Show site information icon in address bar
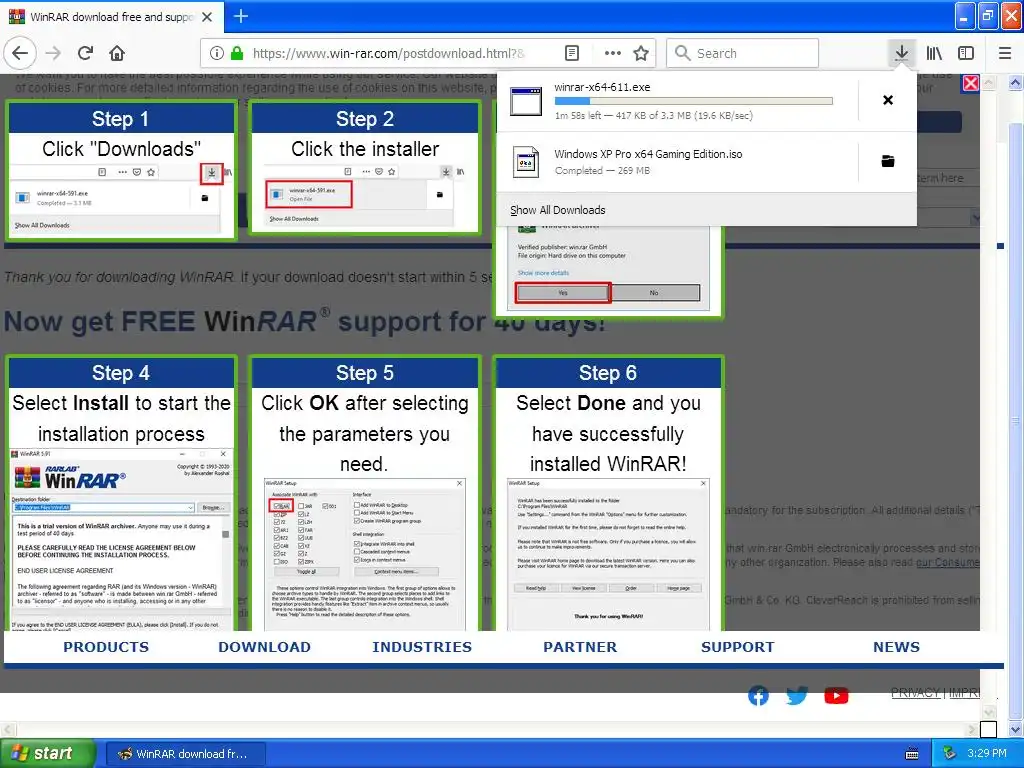Viewport: 1024px width, 768px height. [x=217, y=53]
